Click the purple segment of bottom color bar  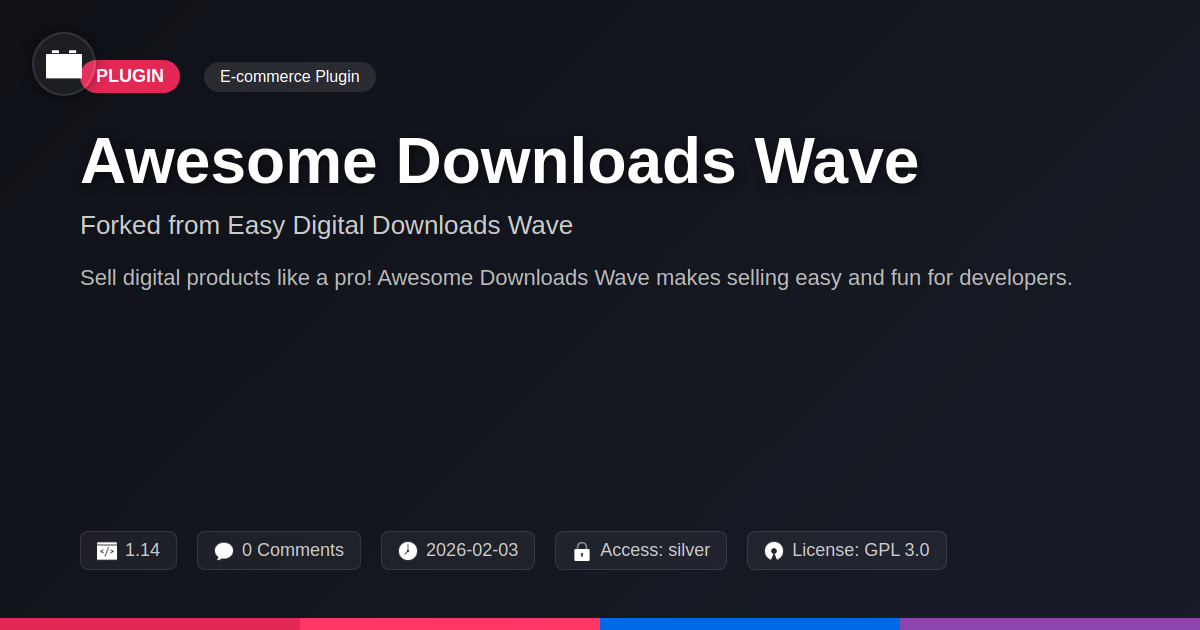[1050, 624]
